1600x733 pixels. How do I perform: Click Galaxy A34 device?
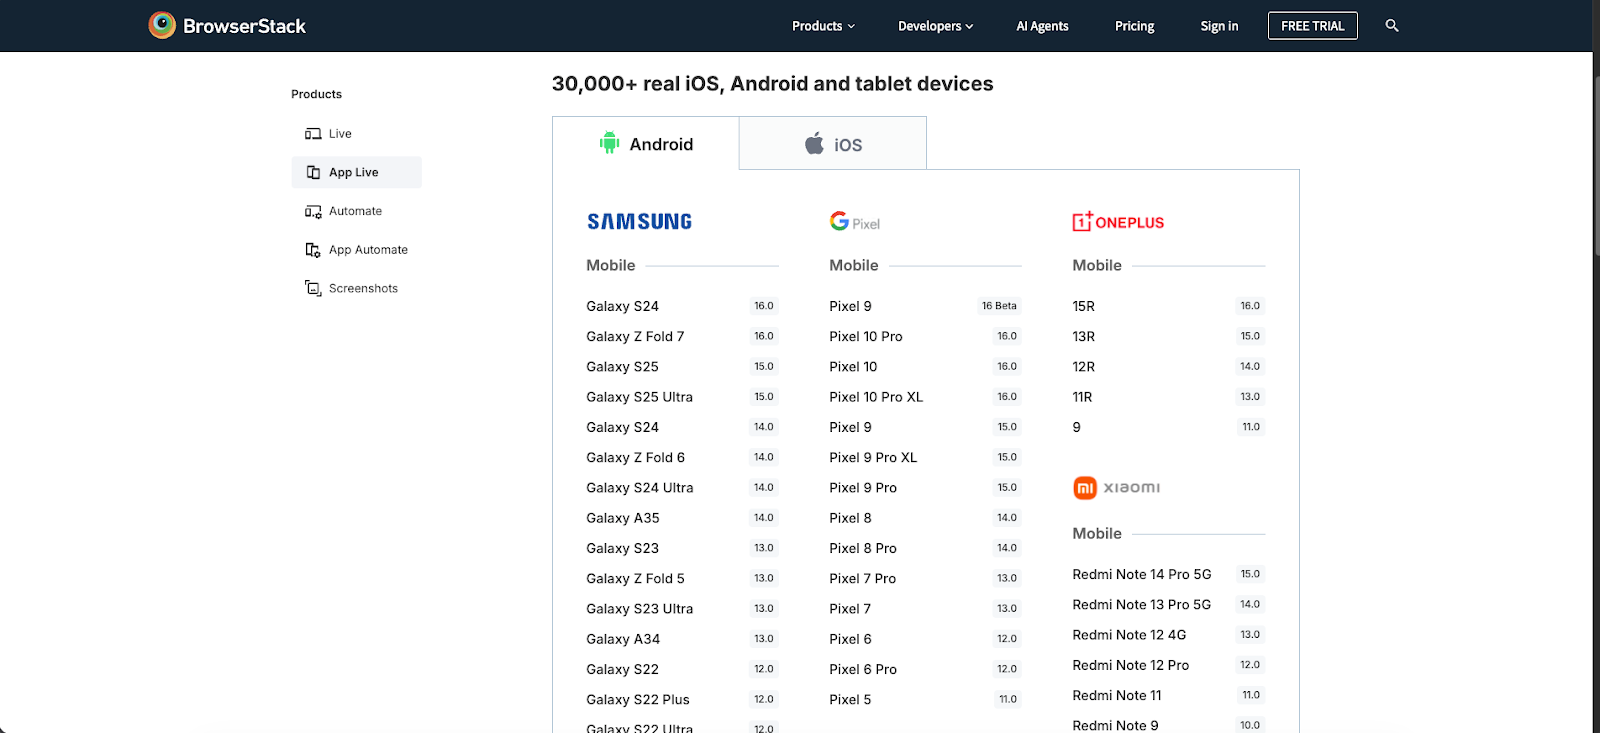[x=623, y=639]
